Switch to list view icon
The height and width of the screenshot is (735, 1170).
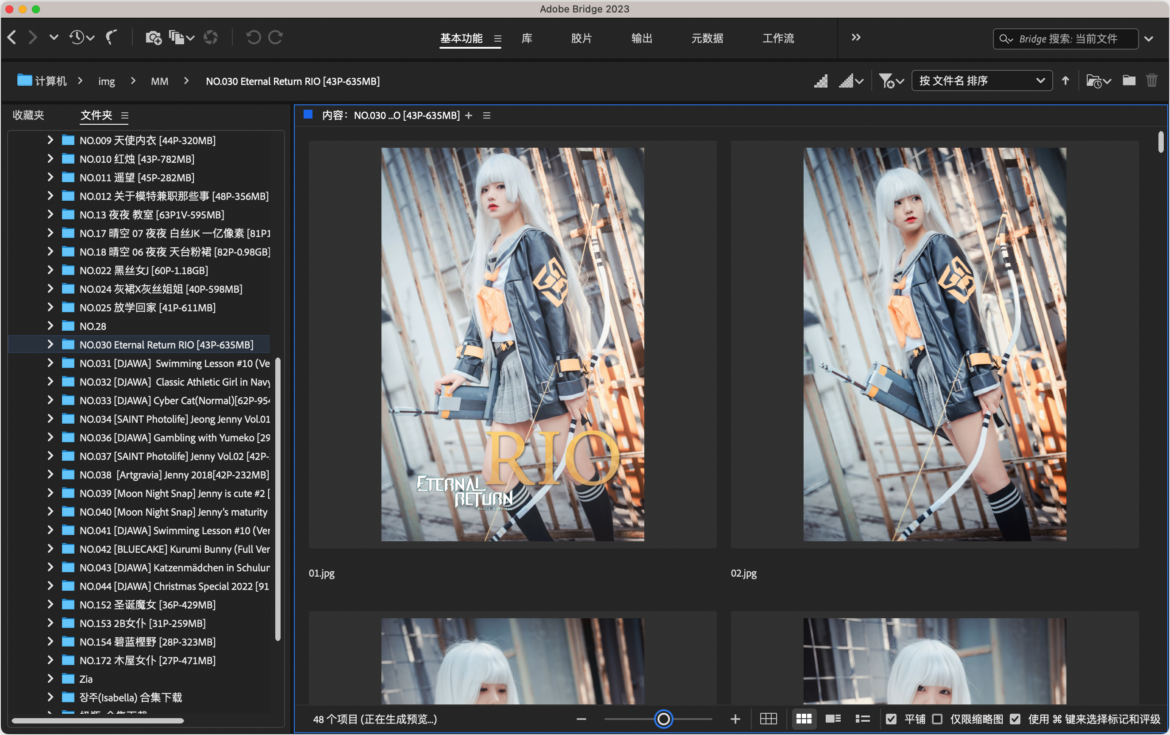[862, 719]
